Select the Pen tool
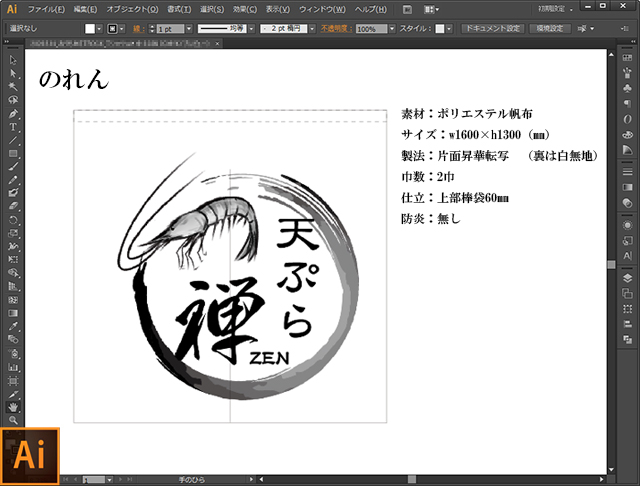This screenshot has height=486, width=640. (x=13, y=113)
